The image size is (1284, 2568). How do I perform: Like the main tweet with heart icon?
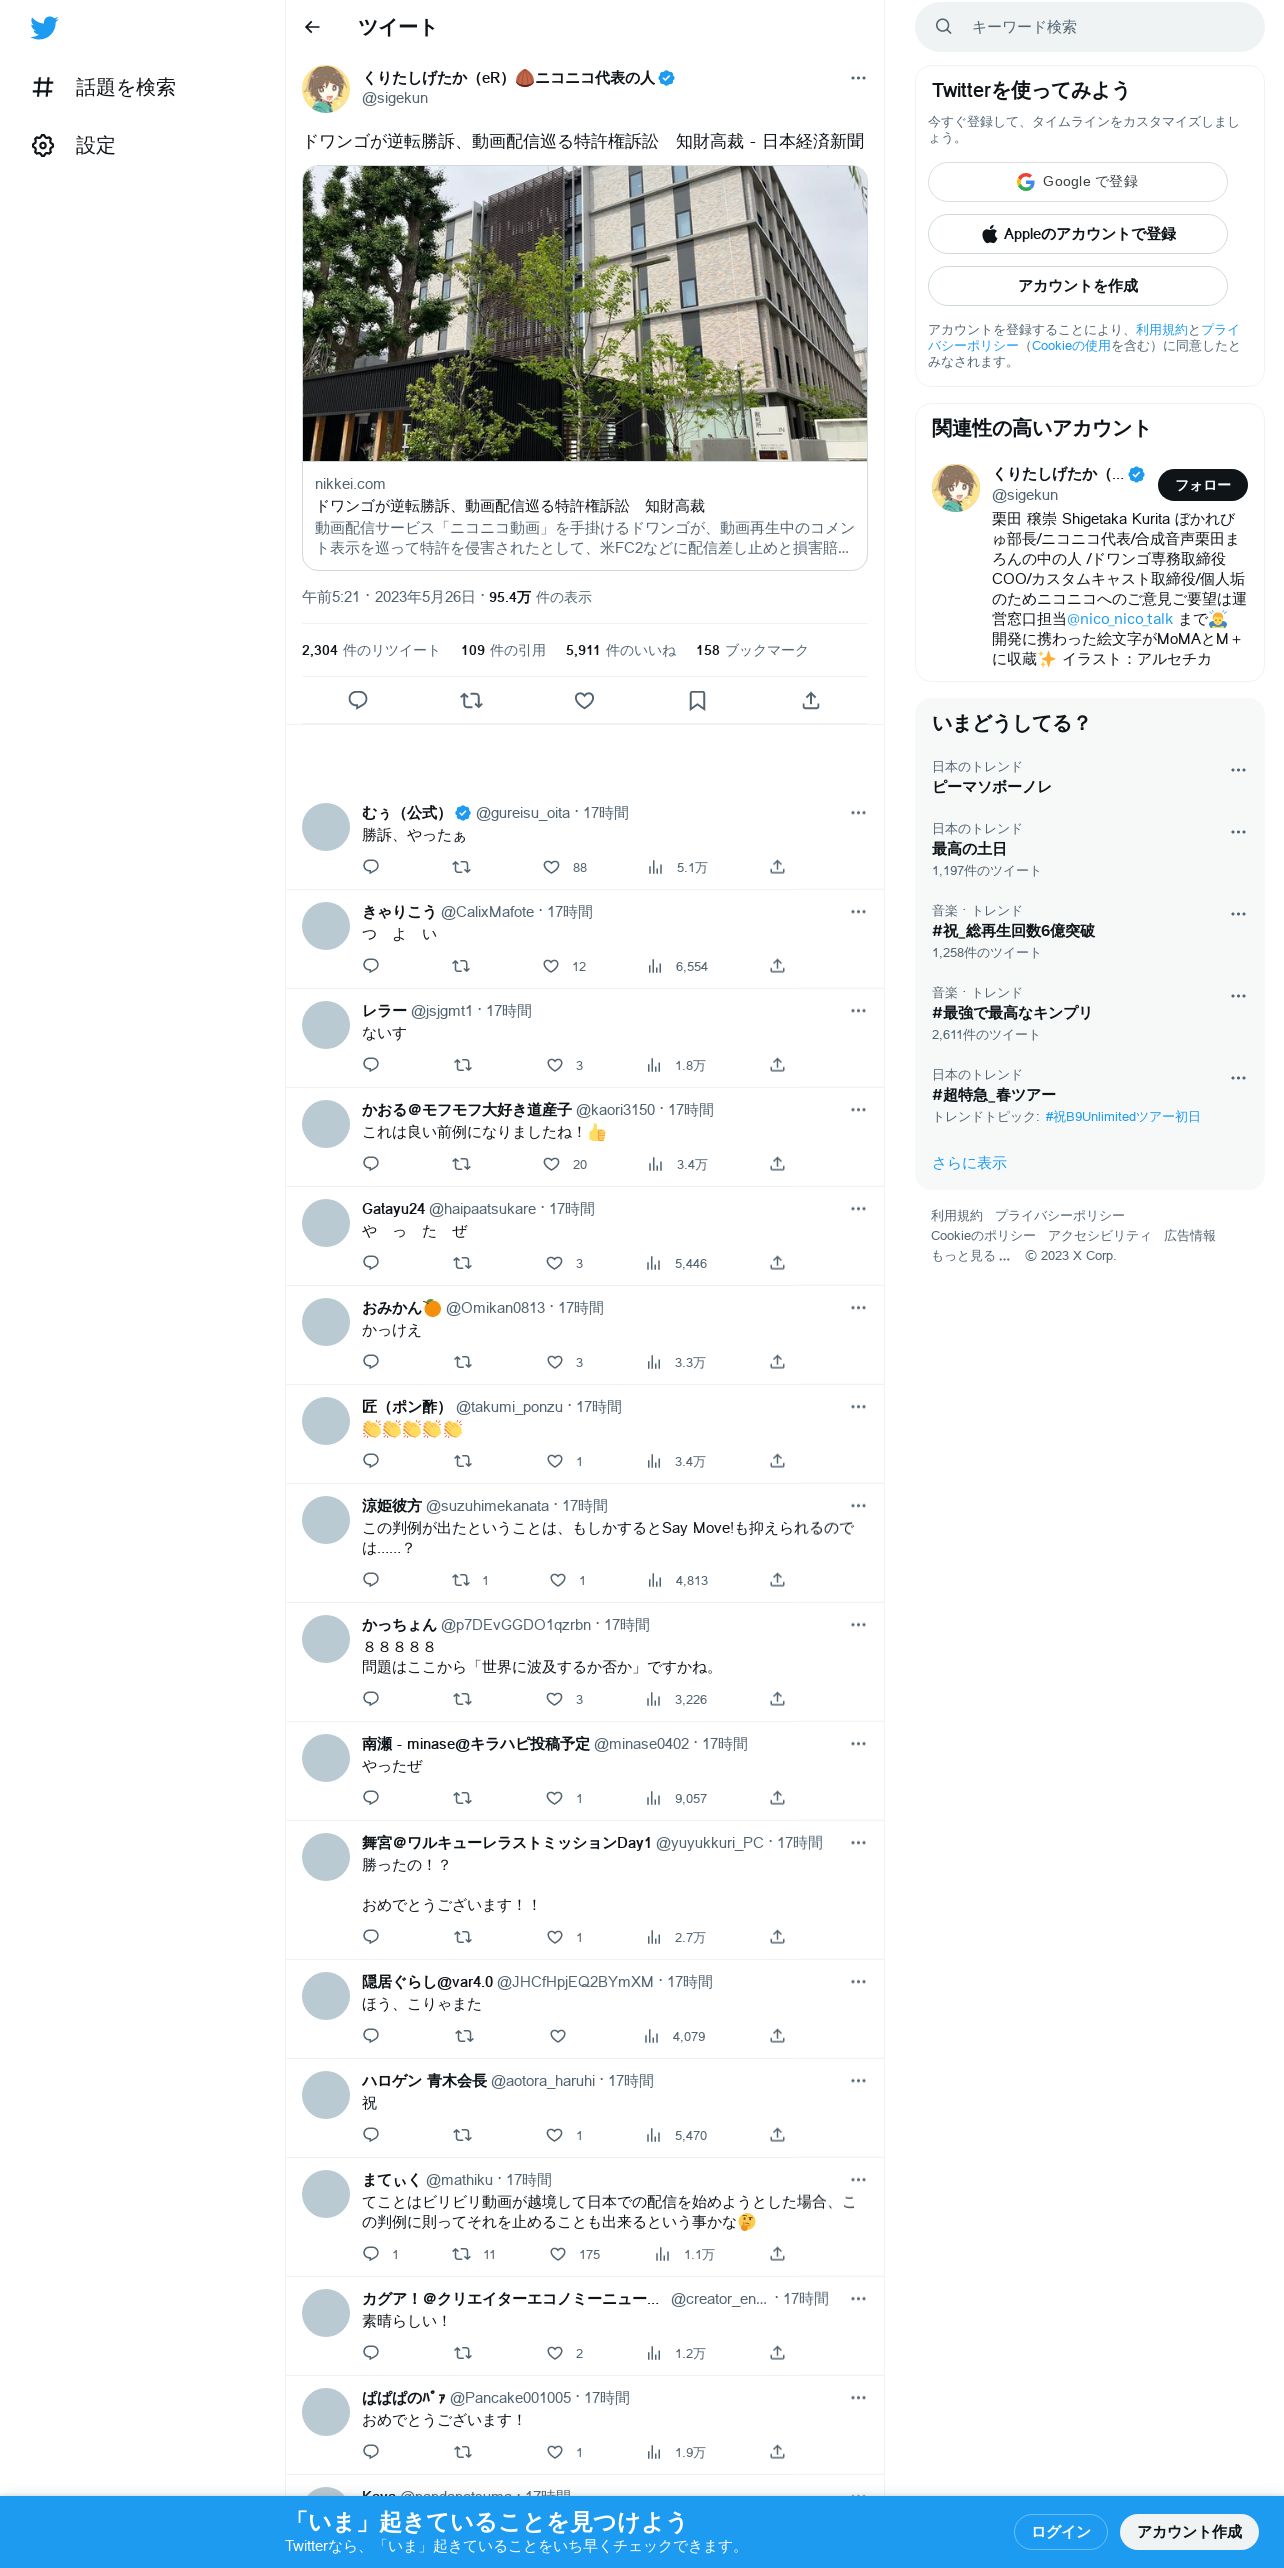coord(585,700)
